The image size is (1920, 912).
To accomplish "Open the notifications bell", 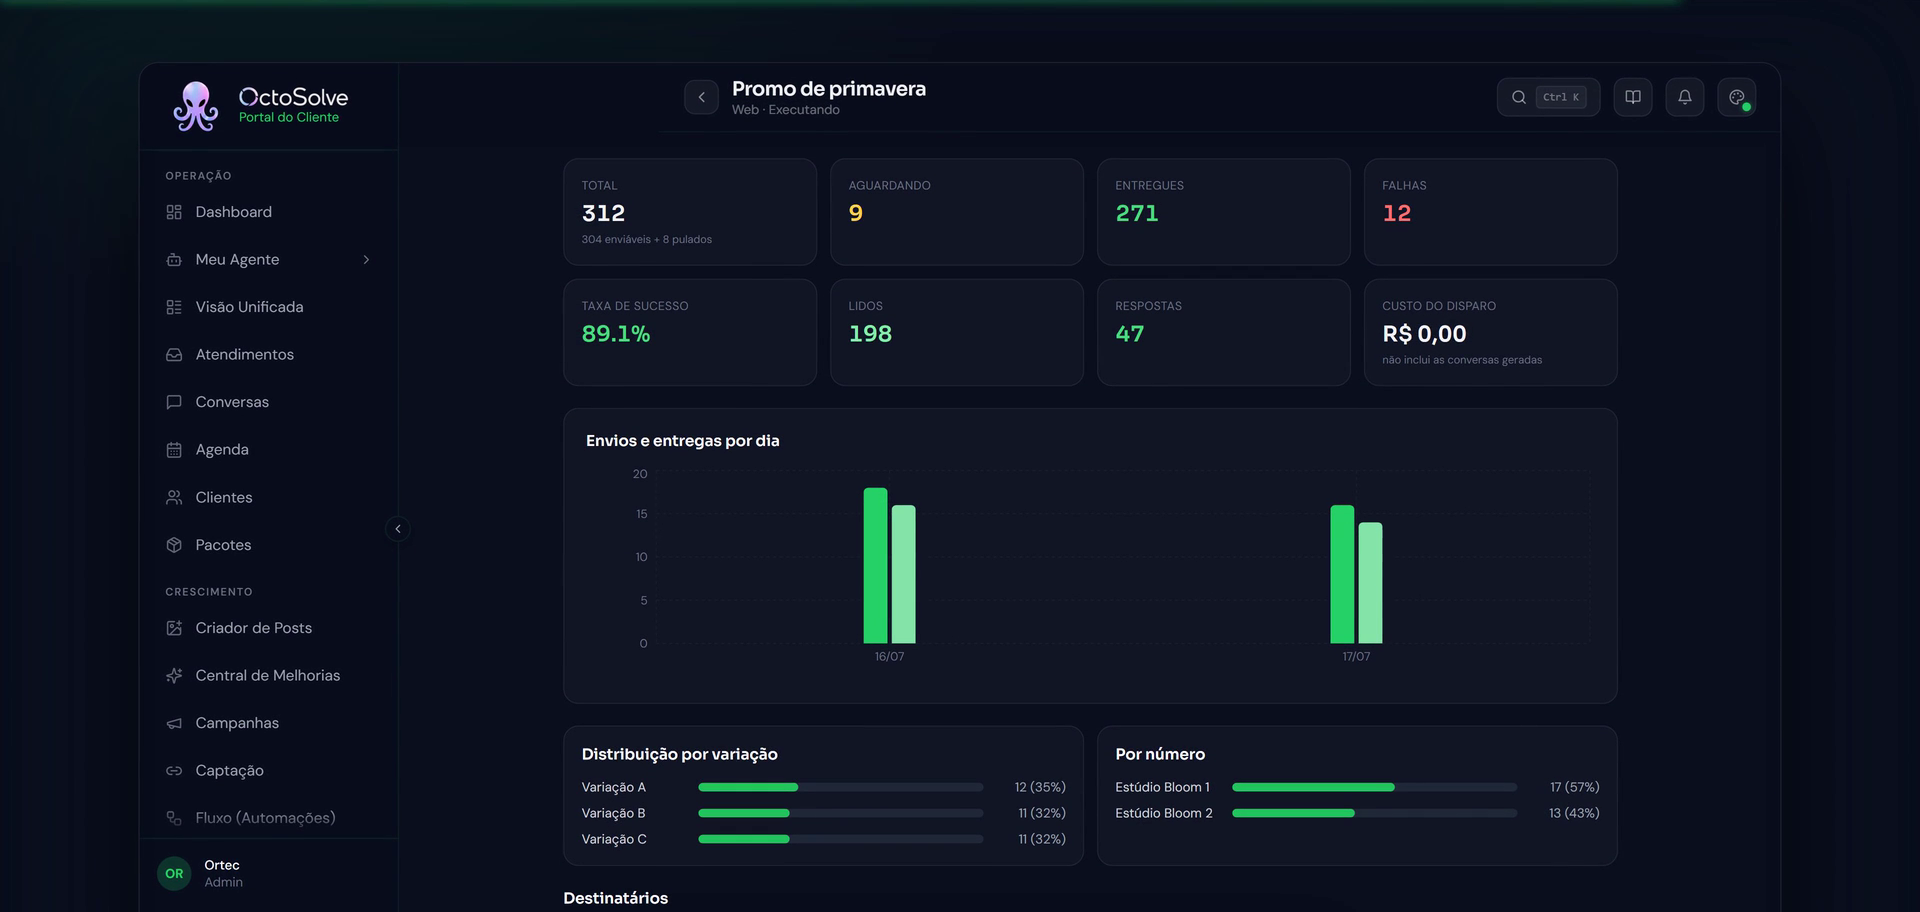I will 1684,97.
